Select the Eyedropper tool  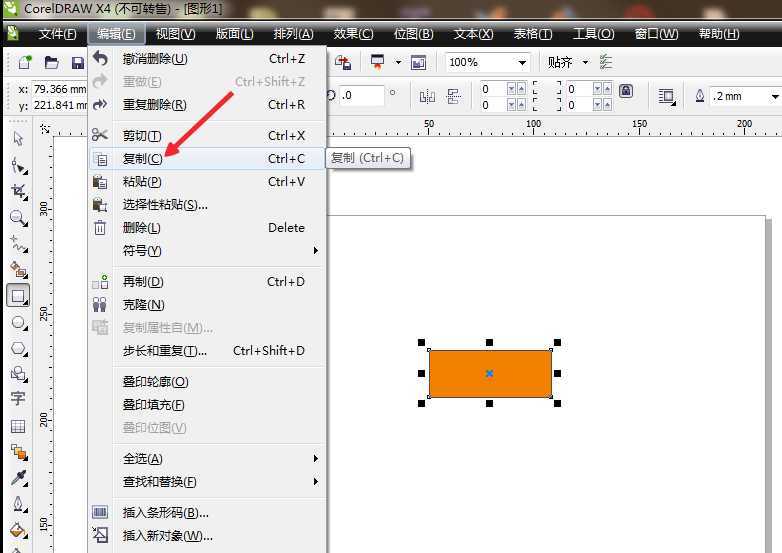click(x=18, y=478)
